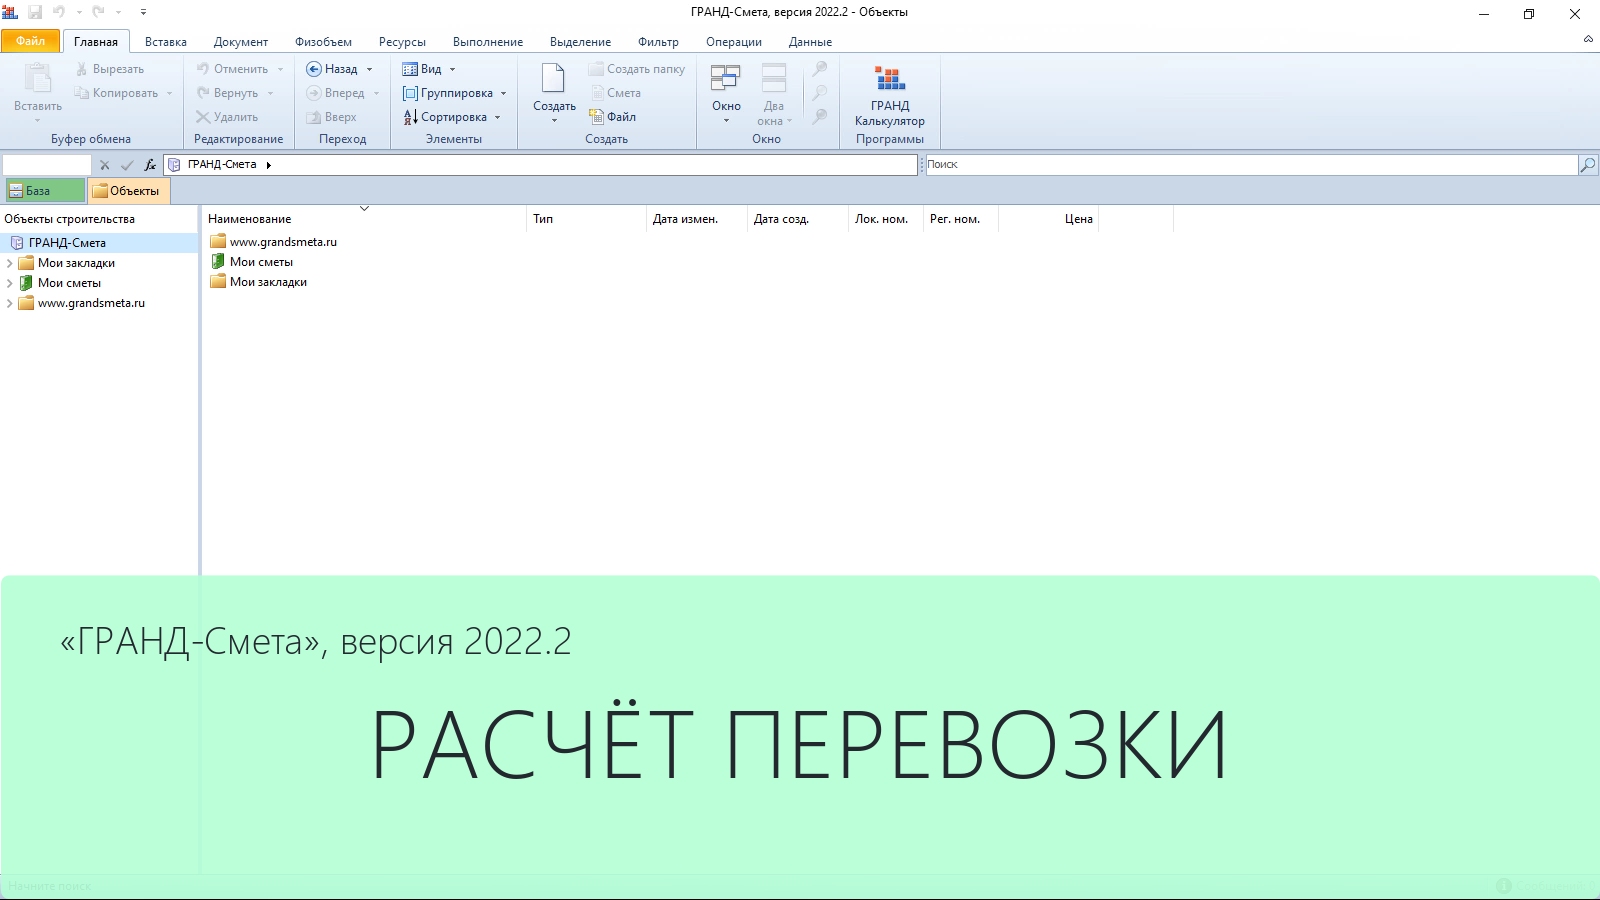Switch to the Вставка ribbon tab
1600x900 pixels.
(166, 42)
